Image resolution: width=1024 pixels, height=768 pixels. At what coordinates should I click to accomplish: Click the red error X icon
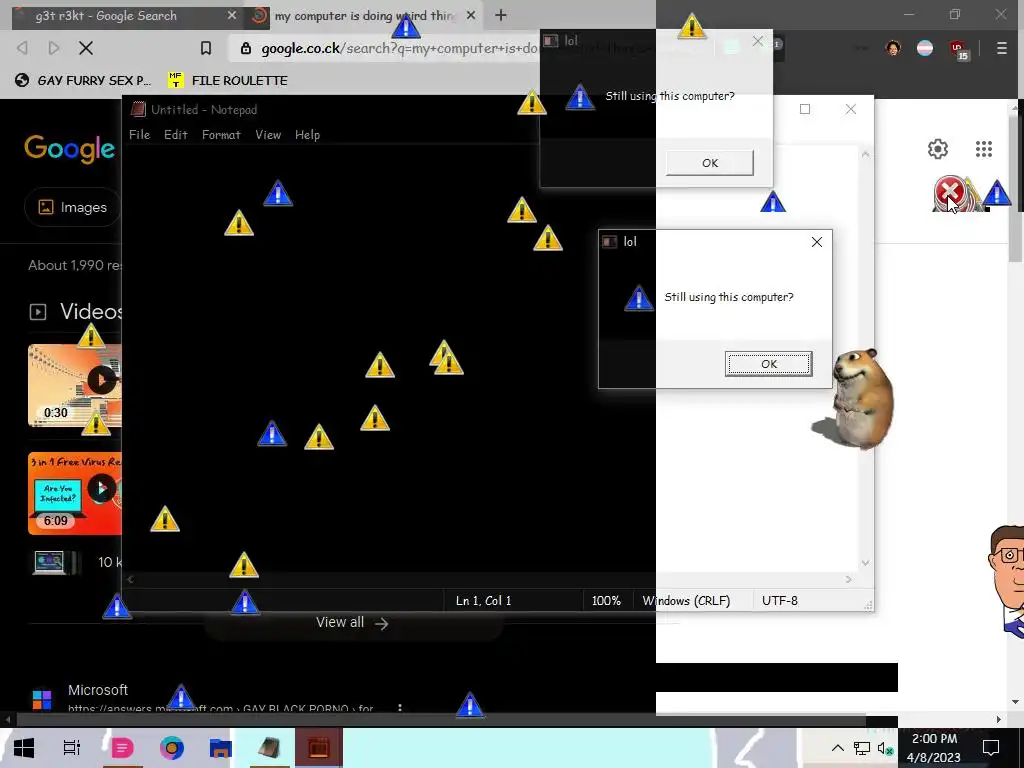[x=948, y=193]
